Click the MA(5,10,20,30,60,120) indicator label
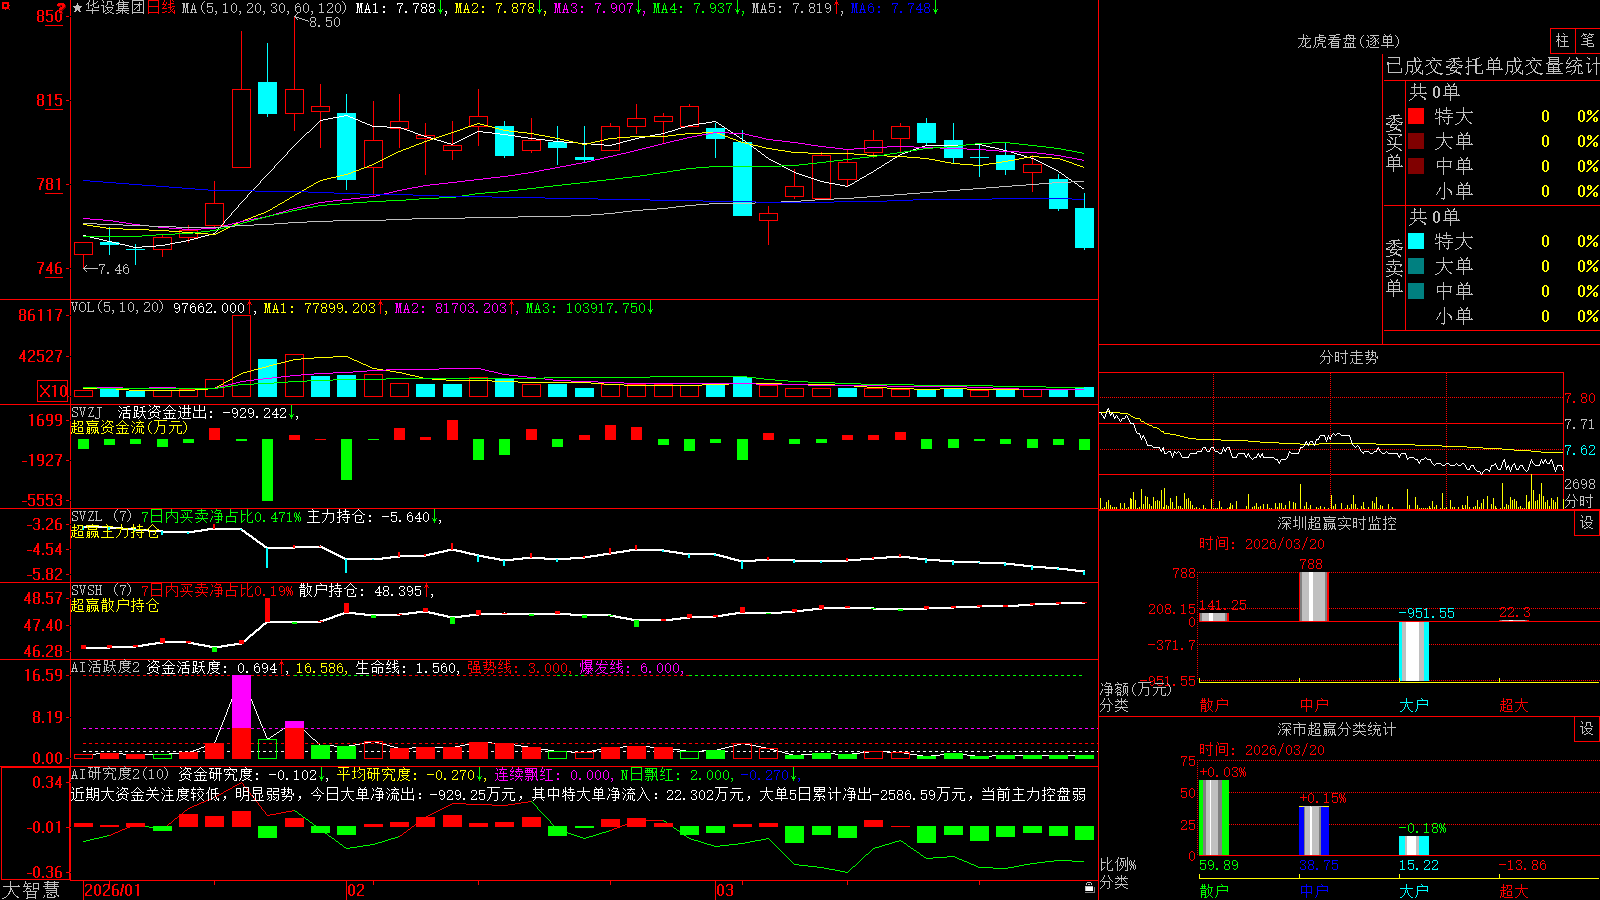Image resolution: width=1600 pixels, height=900 pixels. [265, 8]
